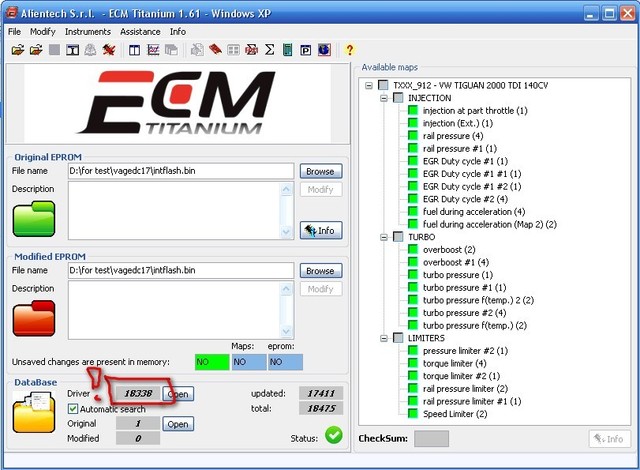Toggle green box beside torque limiter (4)

[413, 363]
